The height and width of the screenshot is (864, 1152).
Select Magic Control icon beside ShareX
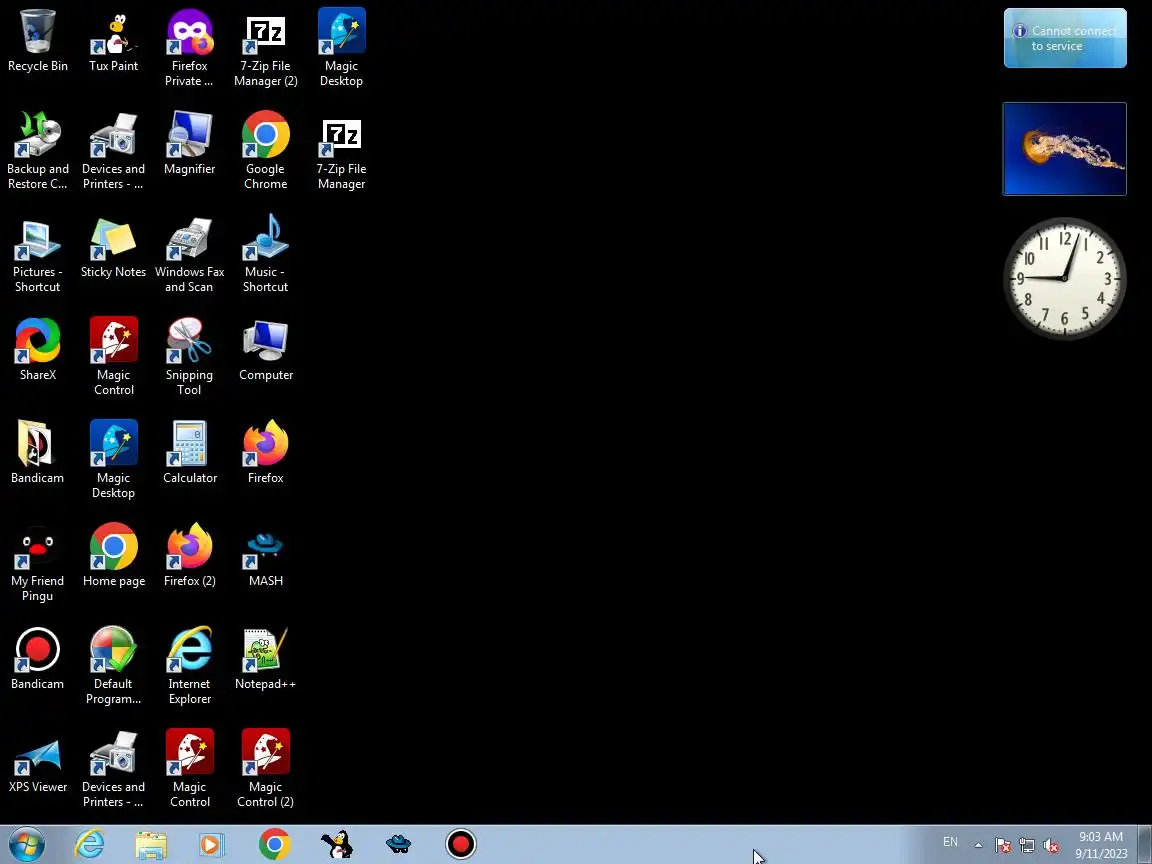point(113,357)
